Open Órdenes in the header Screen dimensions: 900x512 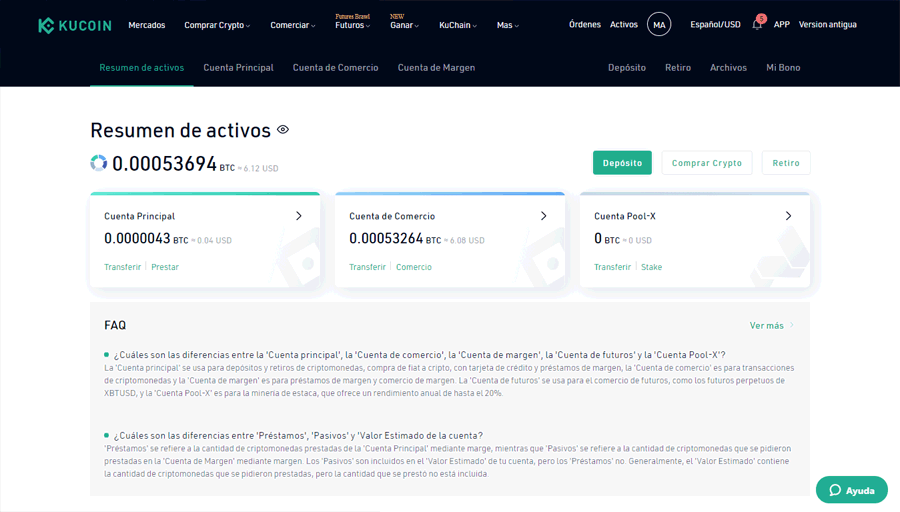tap(584, 25)
